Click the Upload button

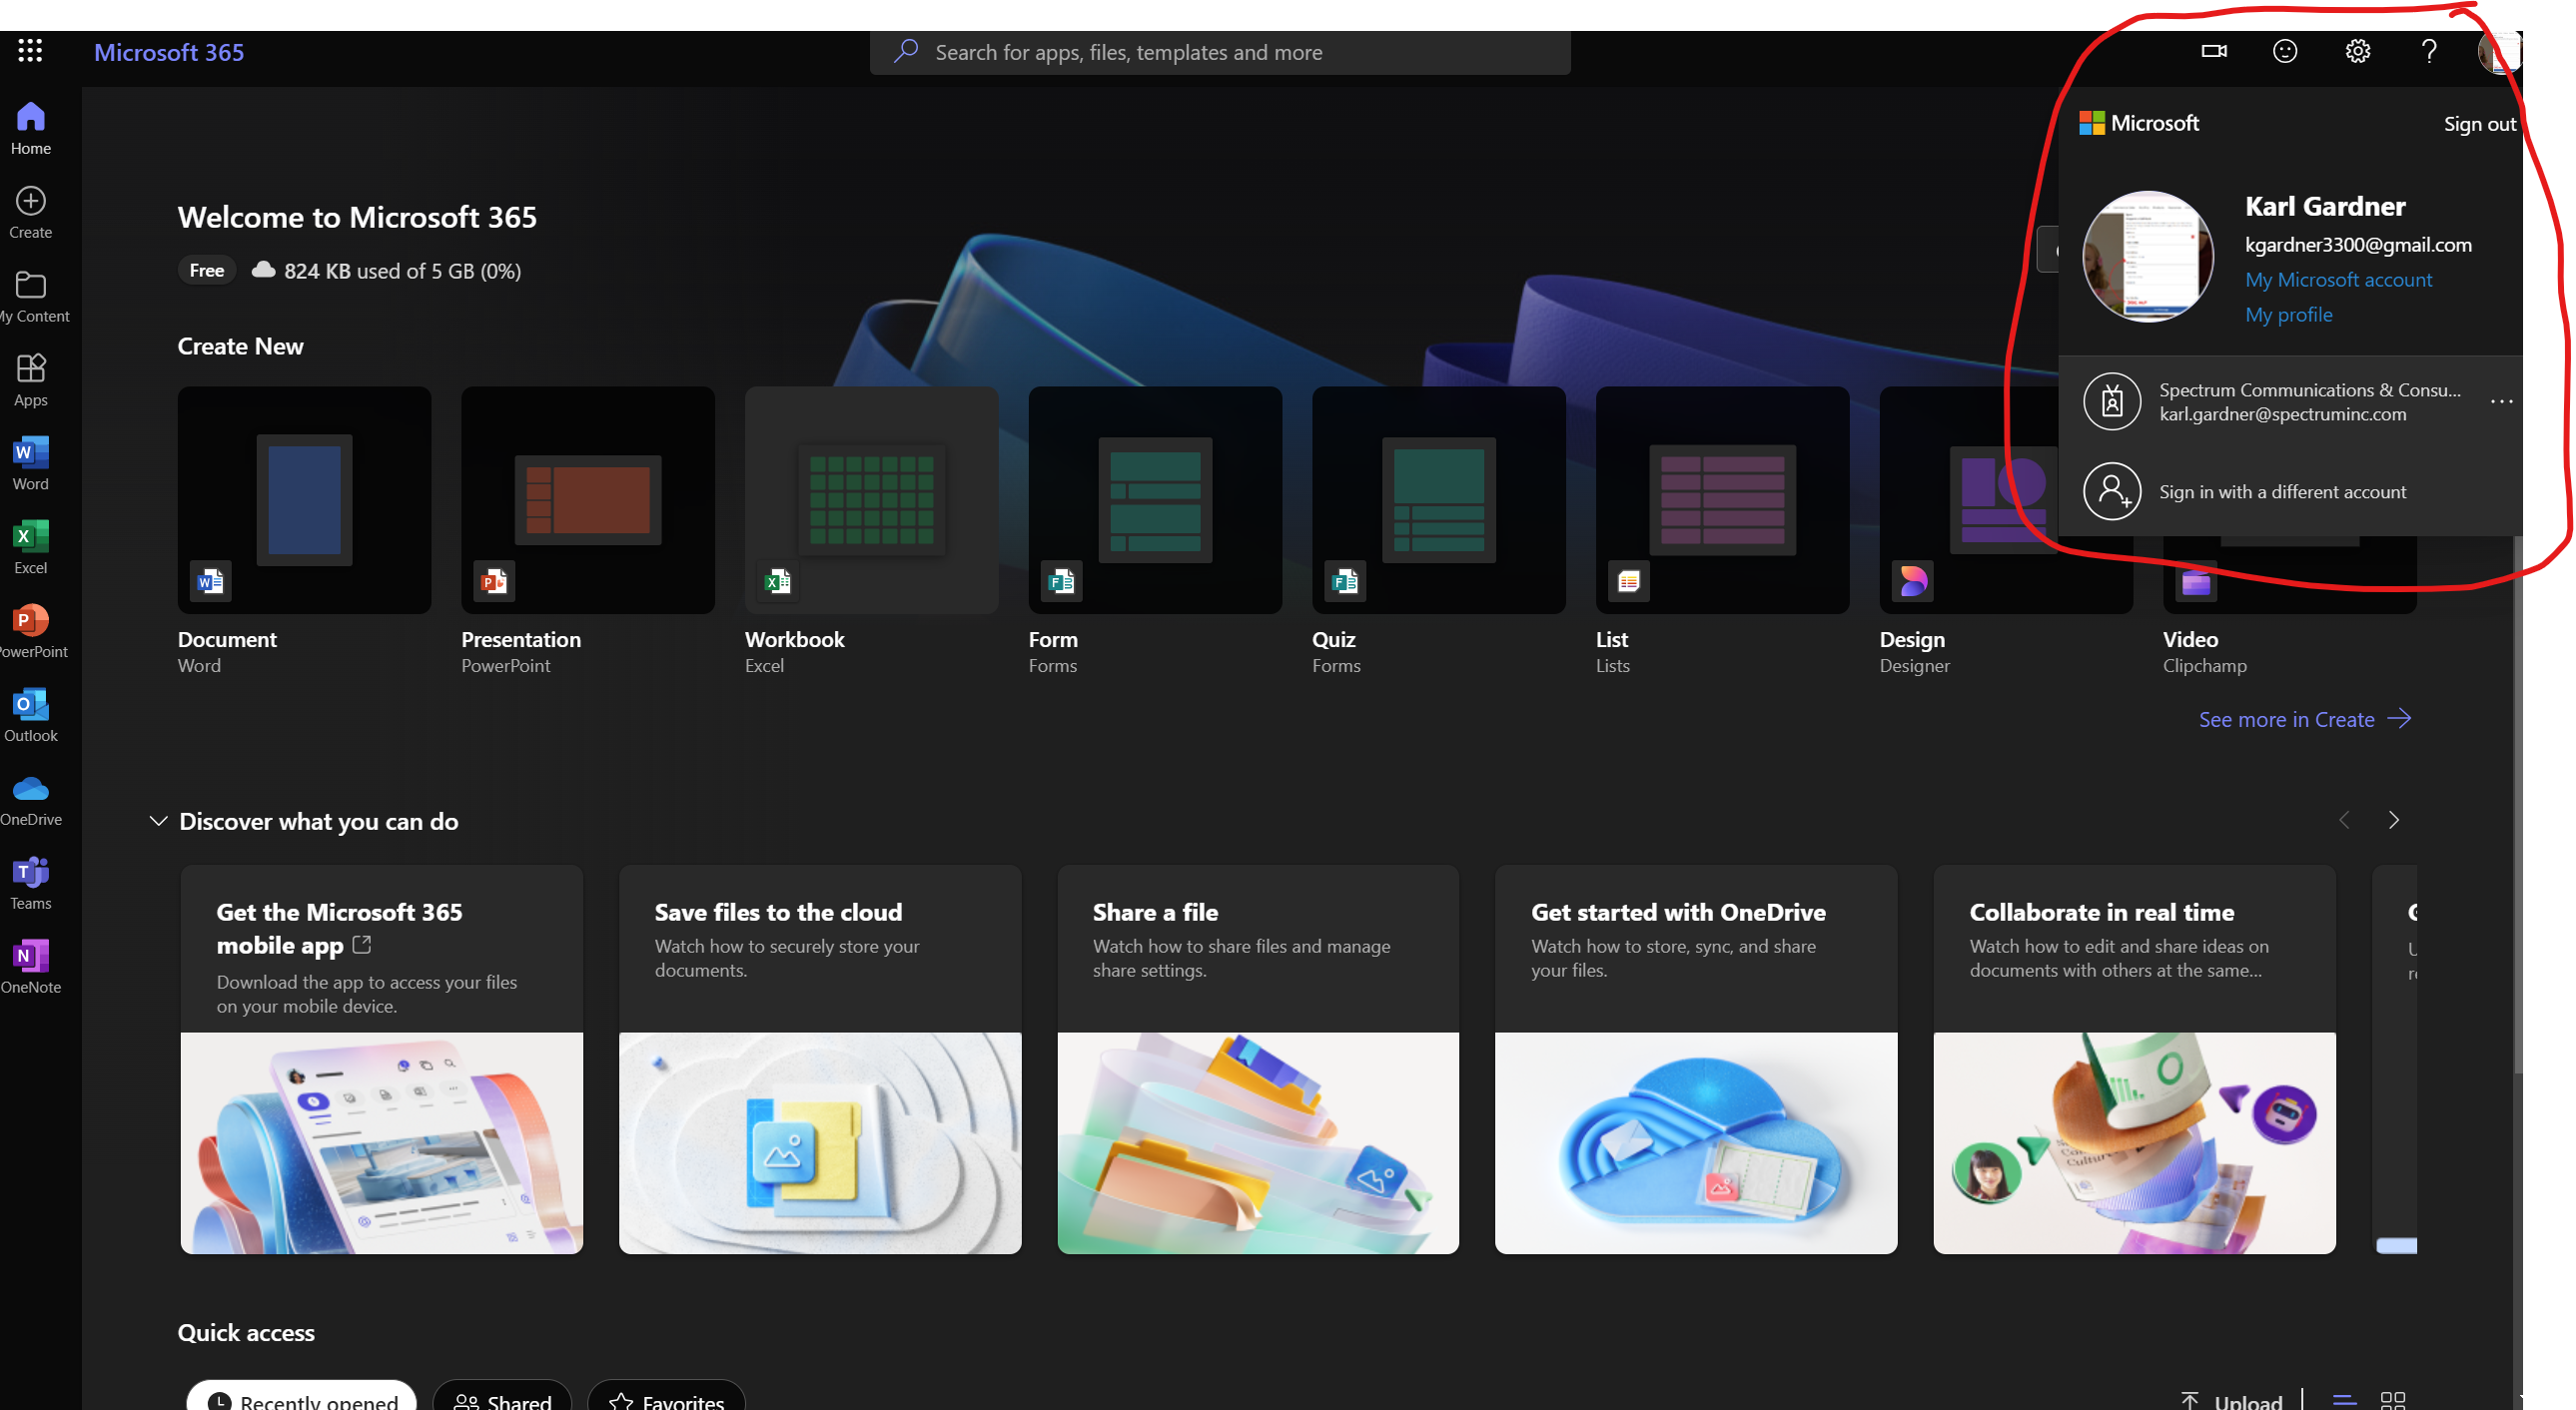(2232, 1400)
